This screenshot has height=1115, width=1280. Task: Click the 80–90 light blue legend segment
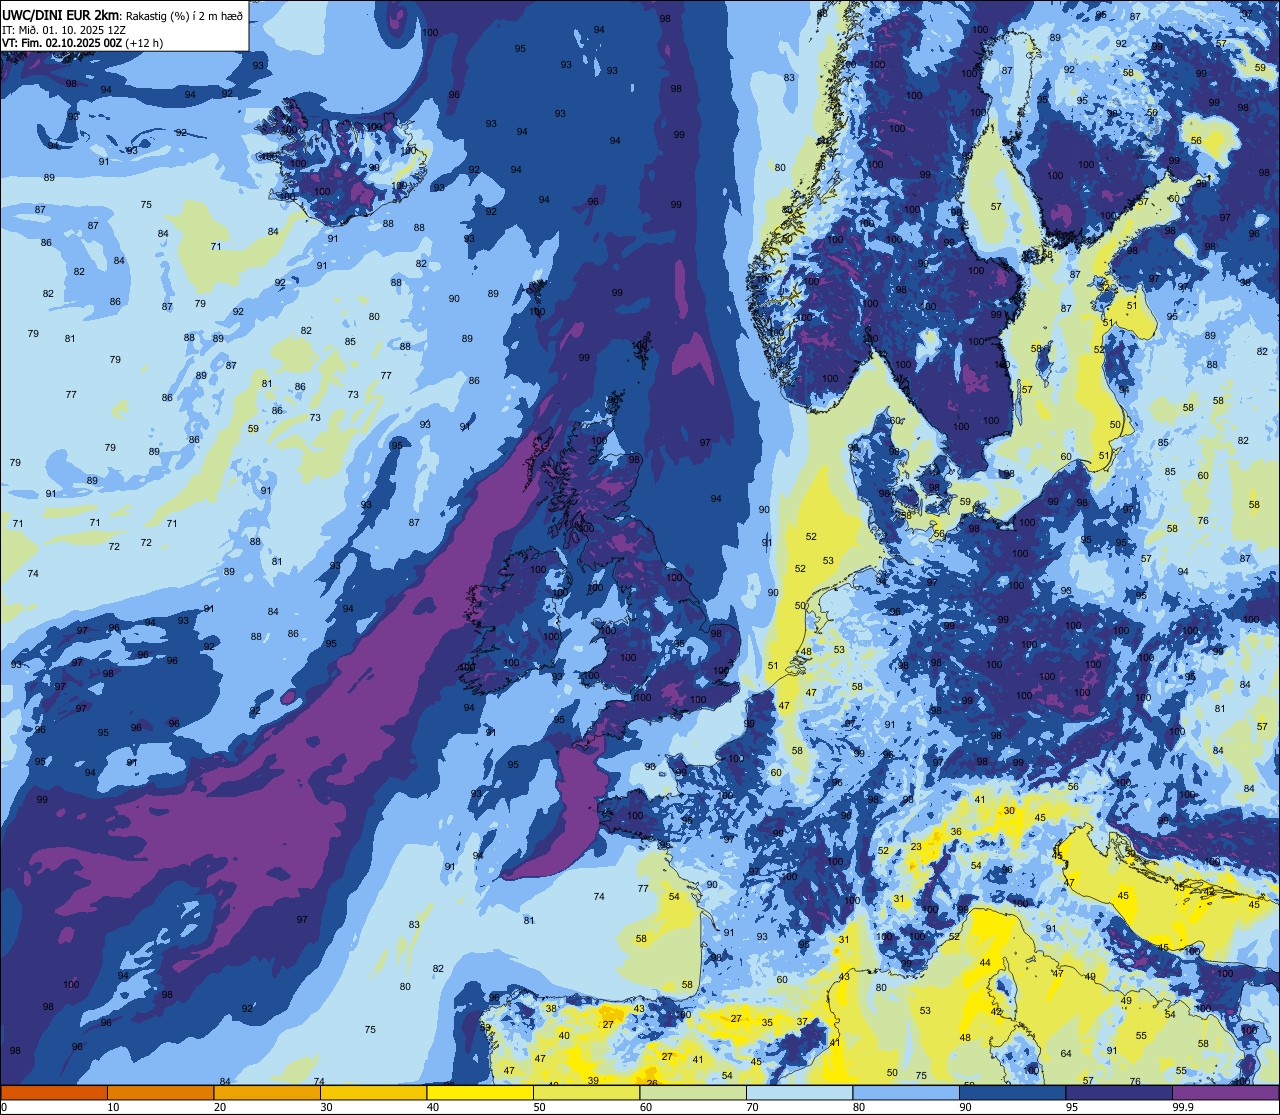(x=906, y=1092)
